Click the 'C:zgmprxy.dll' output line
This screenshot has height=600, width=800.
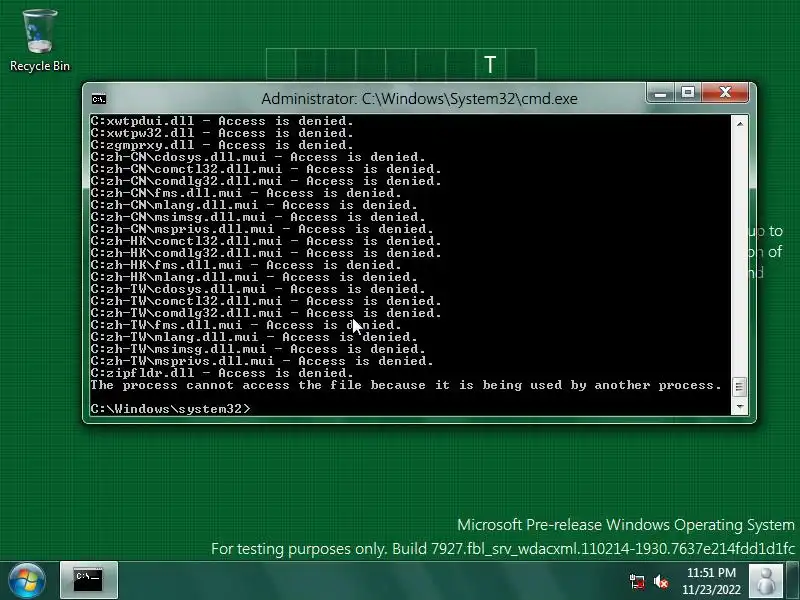click(x=222, y=145)
